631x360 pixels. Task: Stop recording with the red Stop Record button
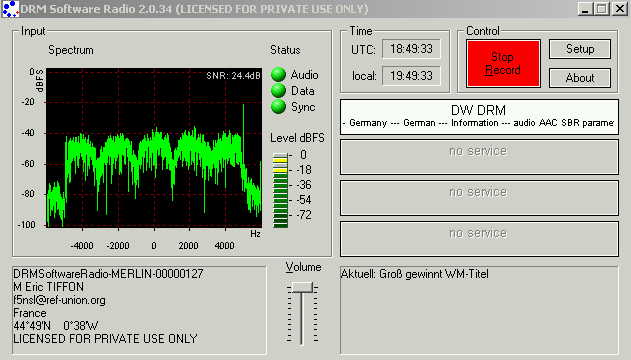click(503, 64)
